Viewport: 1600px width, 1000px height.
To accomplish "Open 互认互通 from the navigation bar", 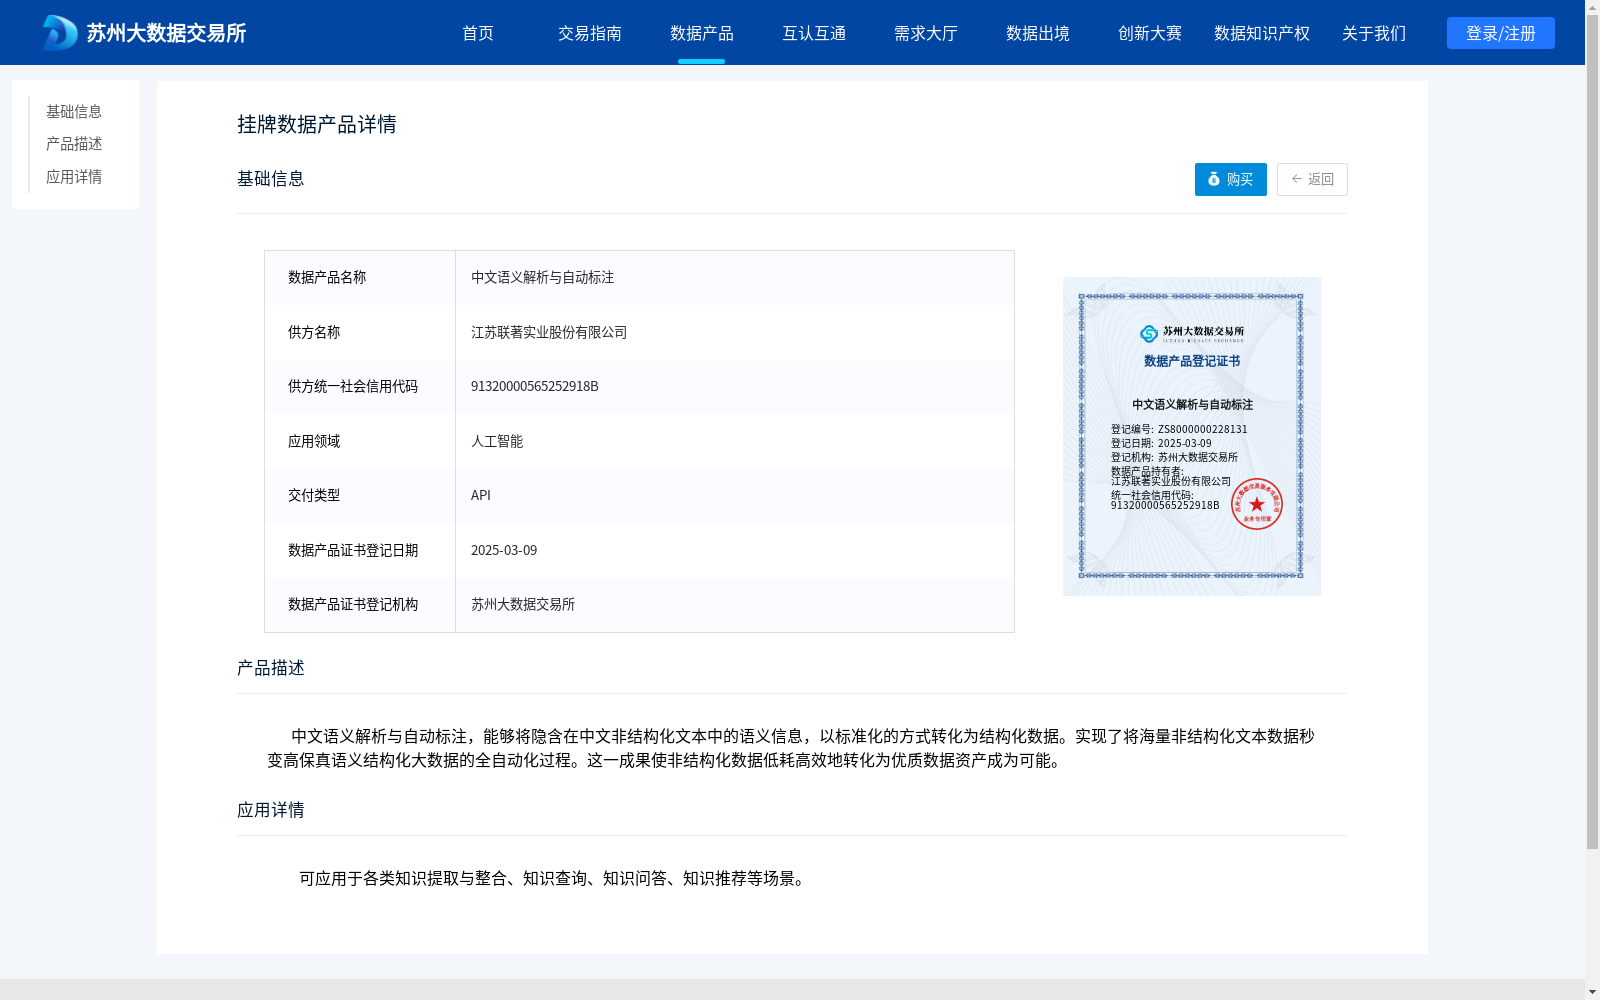I will [x=815, y=32].
